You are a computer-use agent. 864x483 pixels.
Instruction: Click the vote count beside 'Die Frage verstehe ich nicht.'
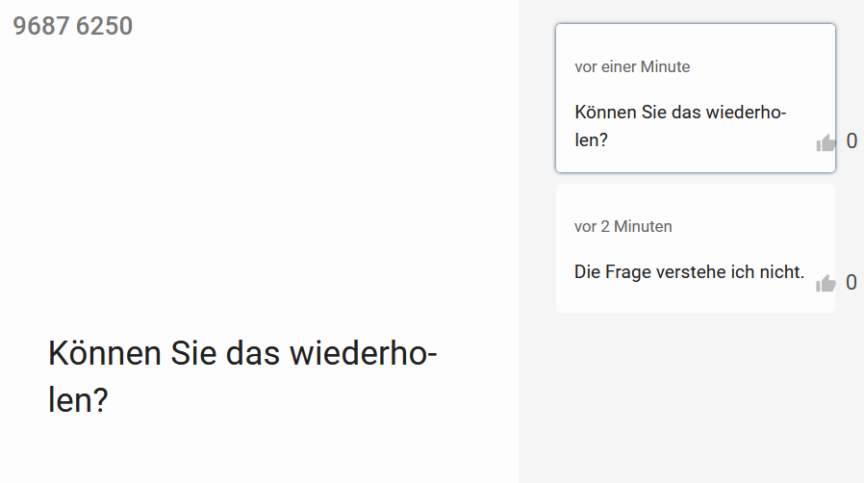(x=851, y=283)
